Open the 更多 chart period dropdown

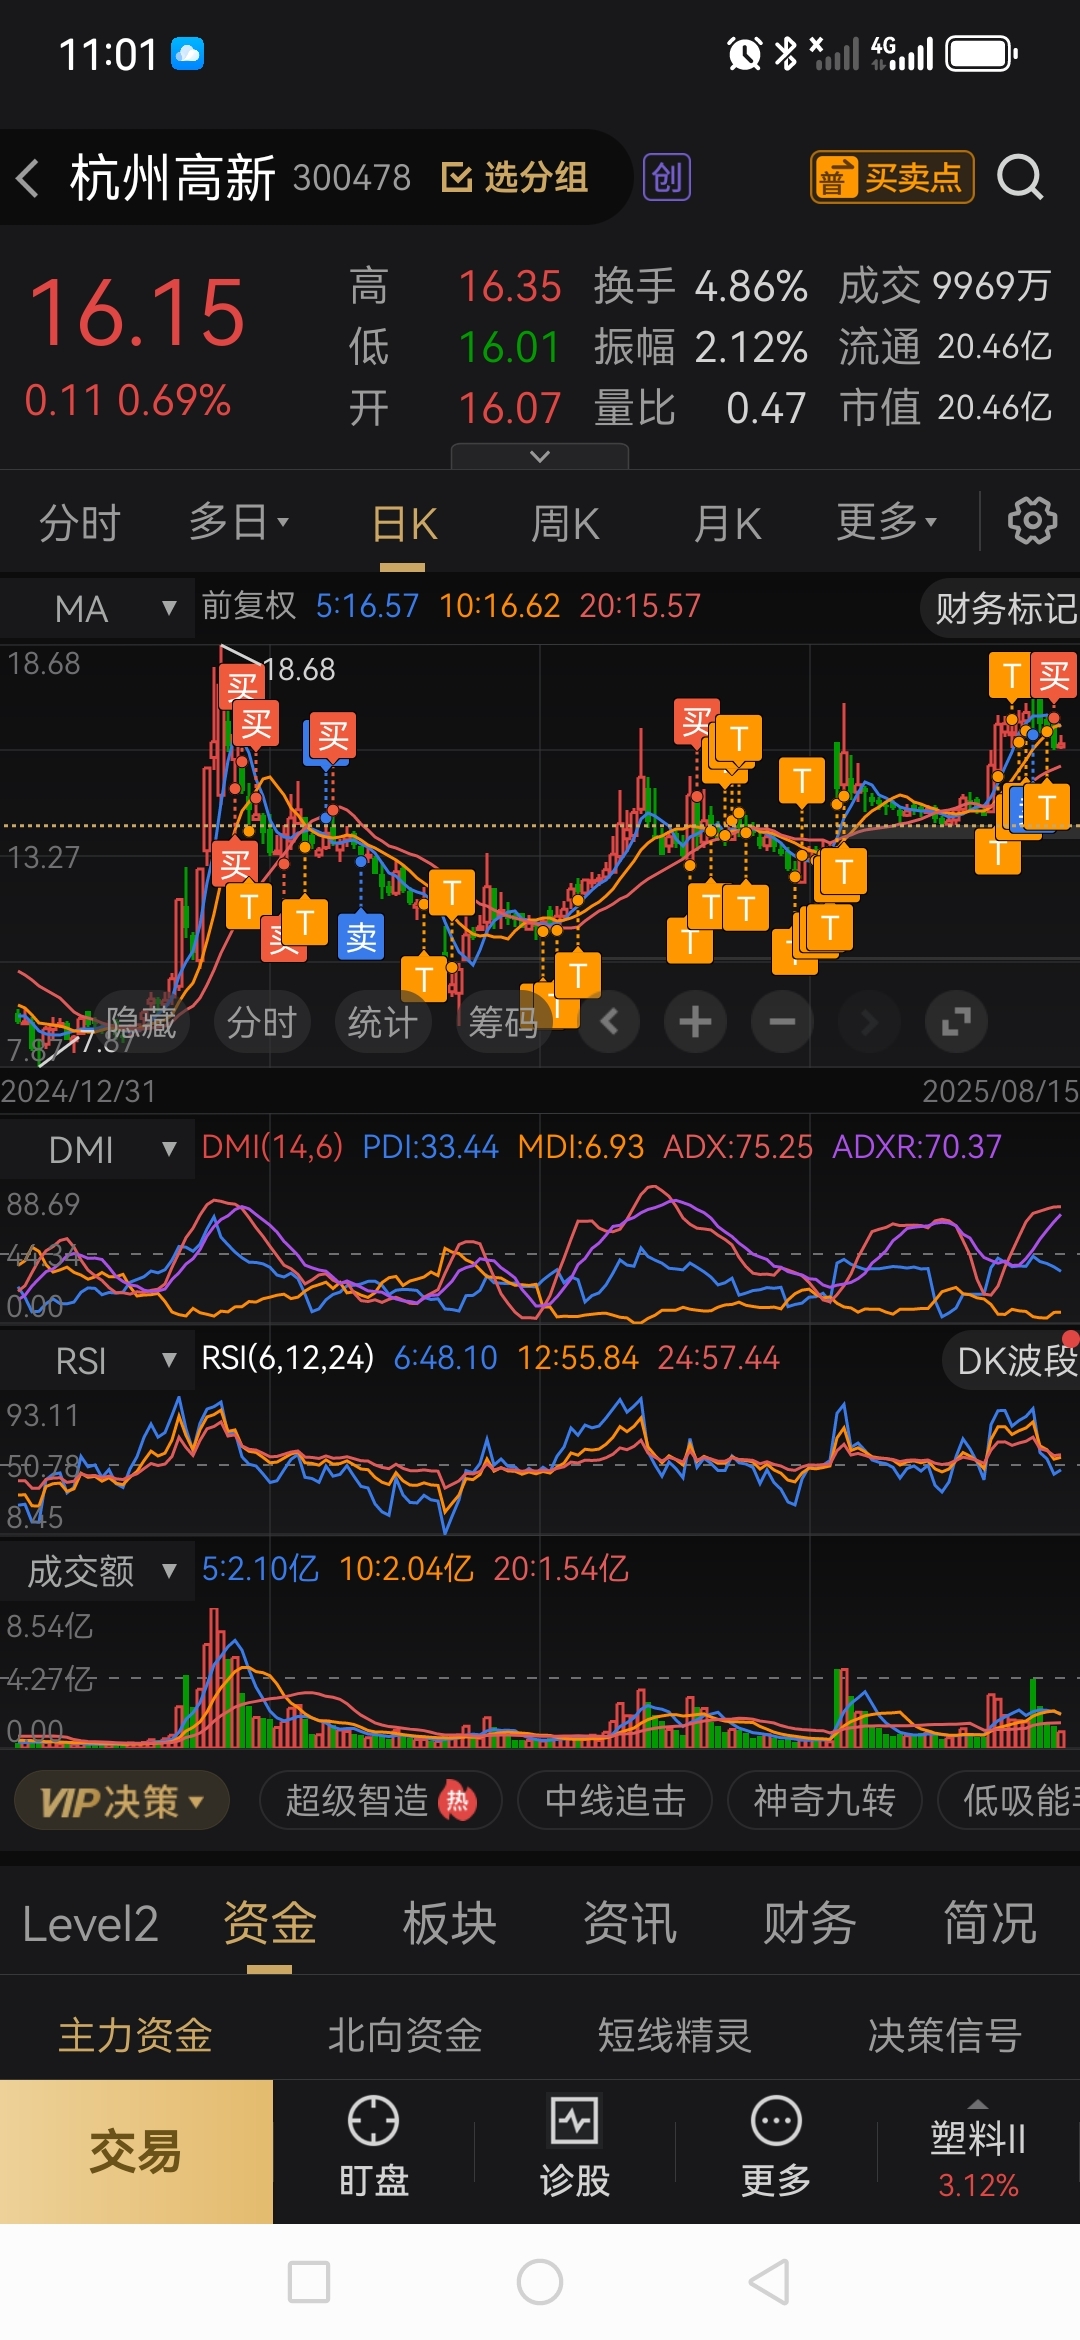(887, 522)
